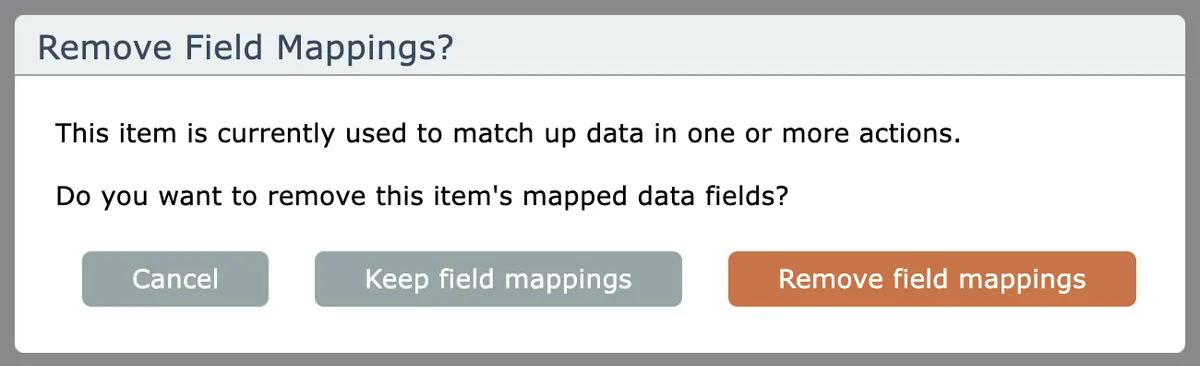1200x366 pixels.
Task: Click blank white area below the buttons
Action: pos(600,330)
